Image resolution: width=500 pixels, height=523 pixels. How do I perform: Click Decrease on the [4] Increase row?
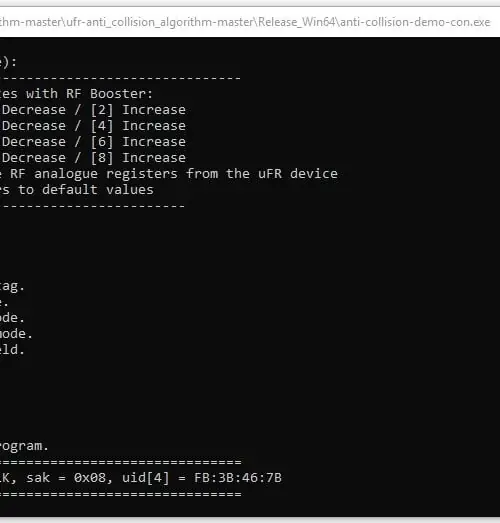point(34,126)
